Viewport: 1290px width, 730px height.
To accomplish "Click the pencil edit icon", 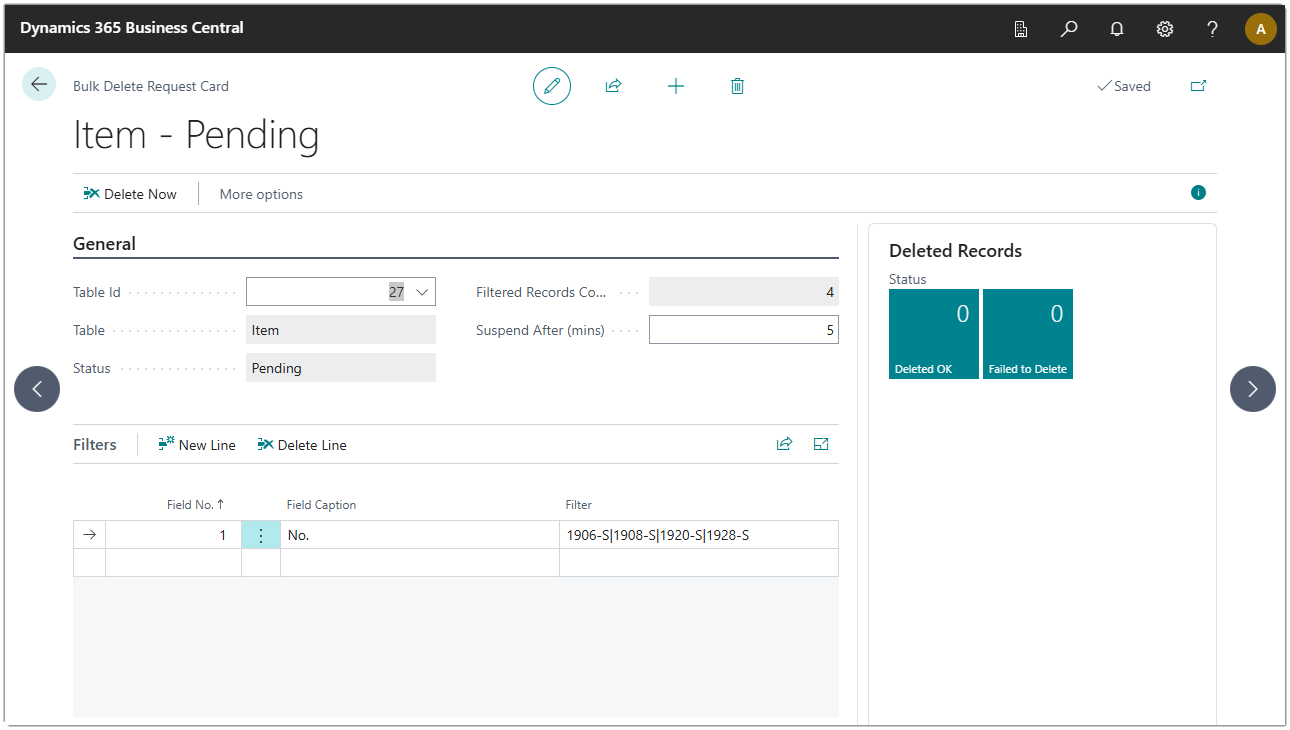I will click(552, 86).
